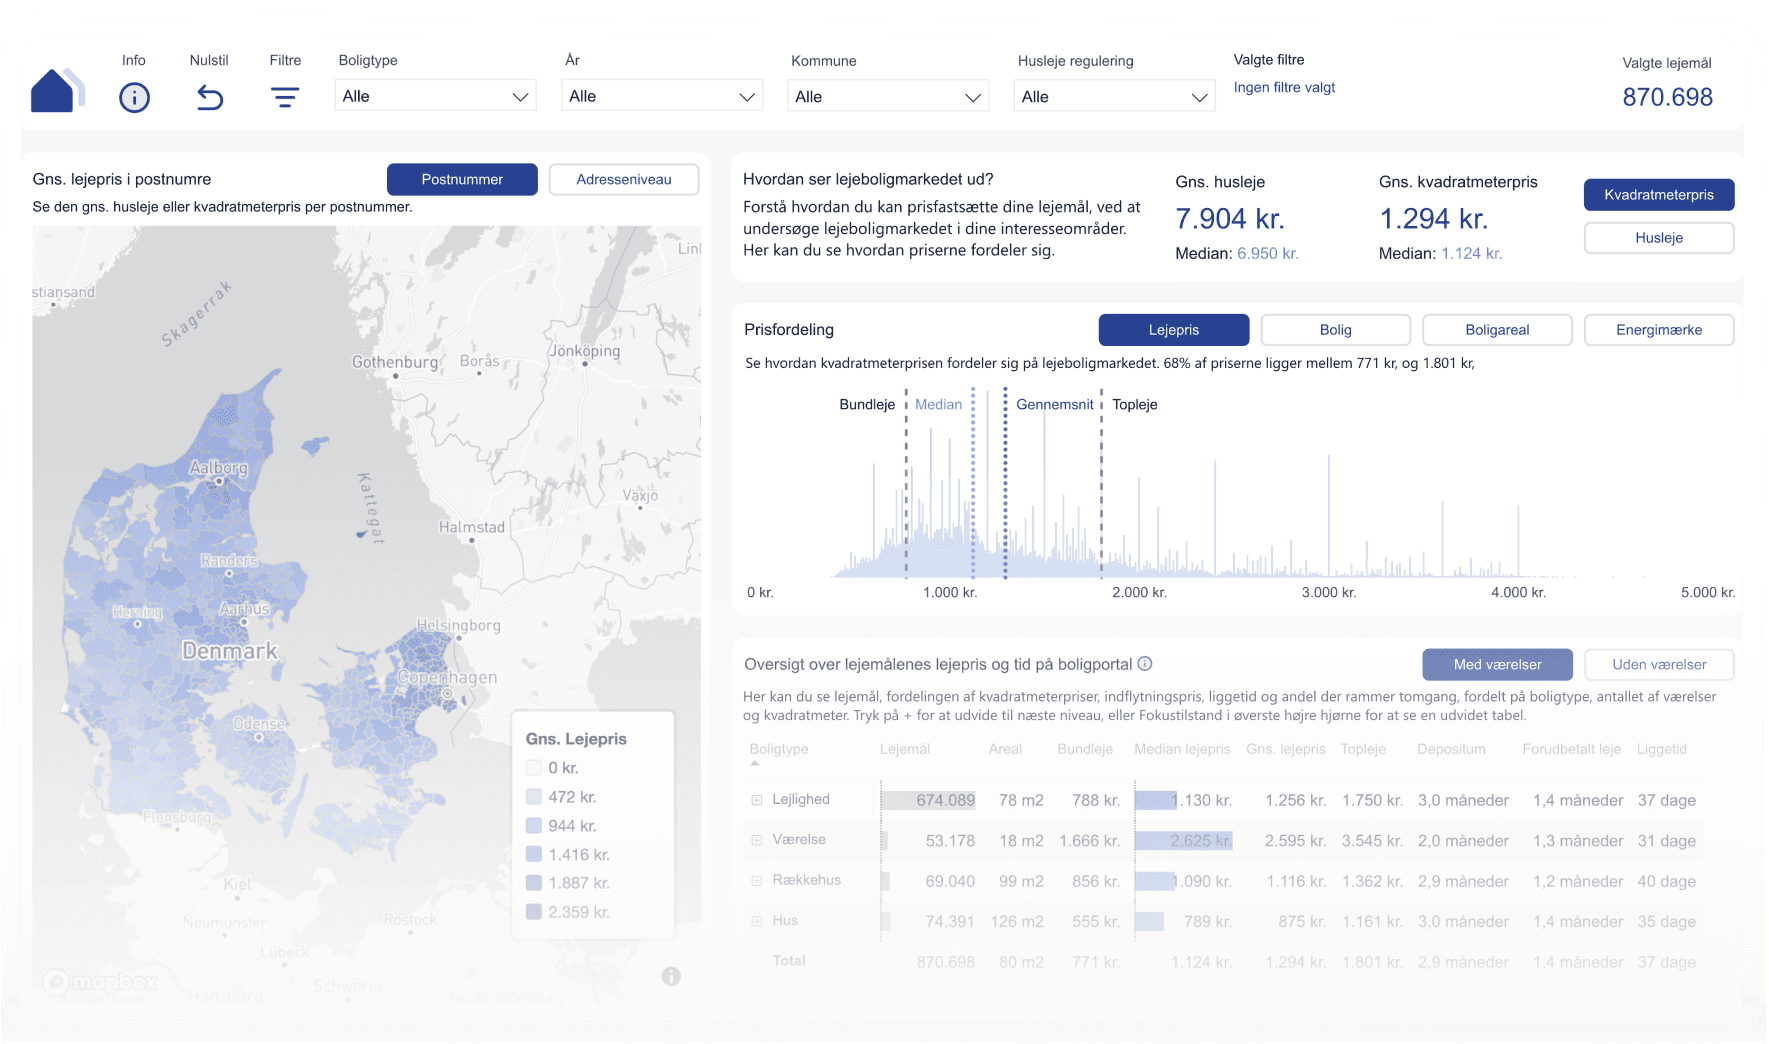Open the År dropdown

pyautogui.click(x=662, y=96)
